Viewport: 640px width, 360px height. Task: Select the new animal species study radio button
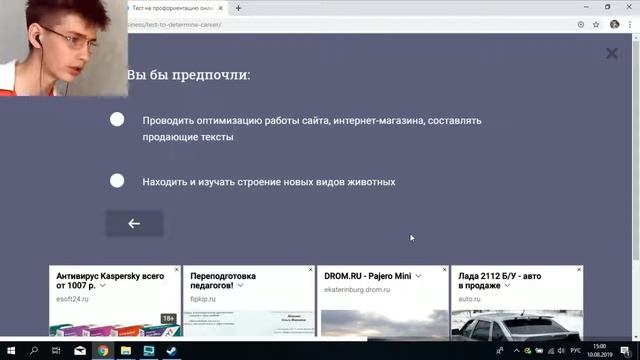(117, 180)
